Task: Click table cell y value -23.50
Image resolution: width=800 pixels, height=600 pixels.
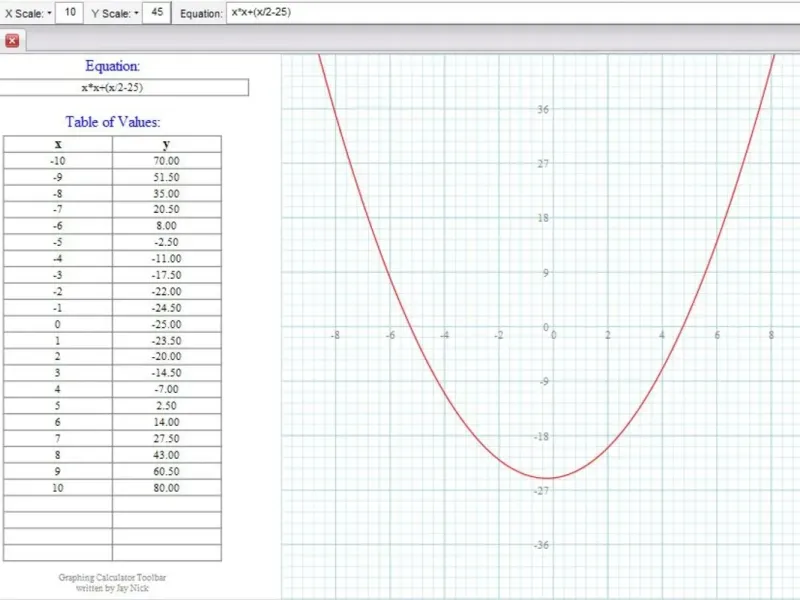Action: [167, 340]
